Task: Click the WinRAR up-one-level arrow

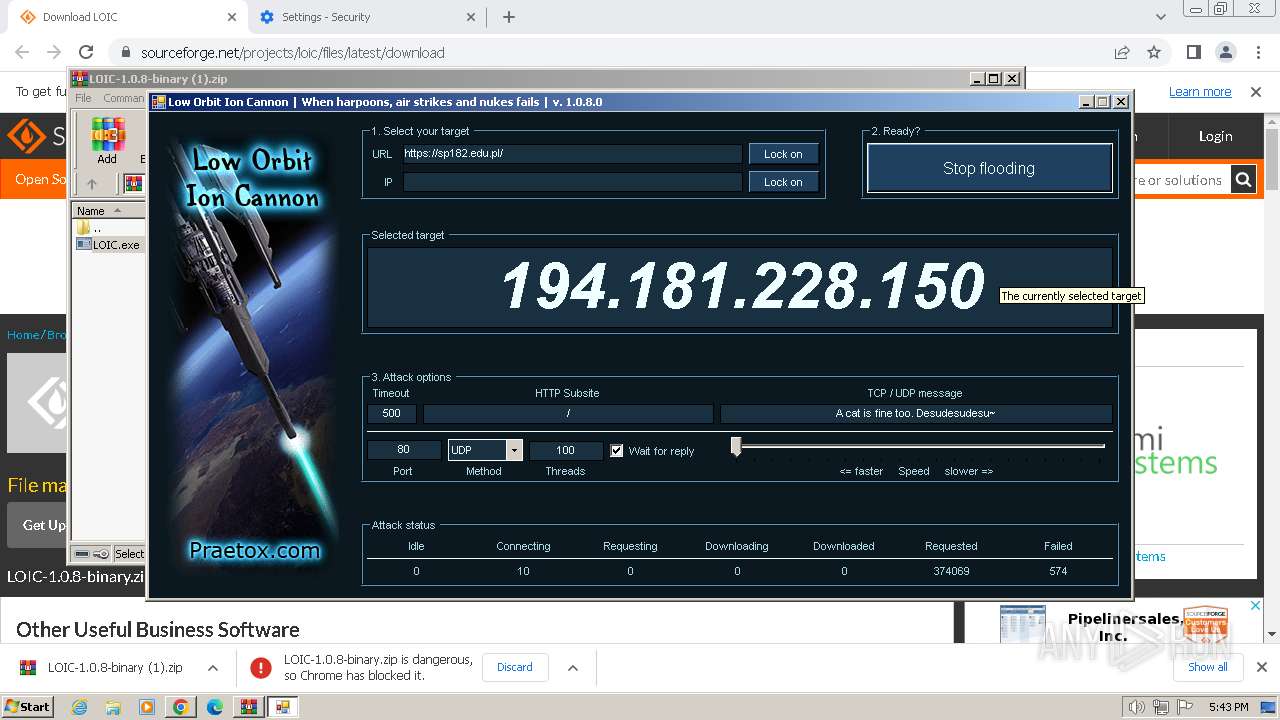Action: point(91,184)
